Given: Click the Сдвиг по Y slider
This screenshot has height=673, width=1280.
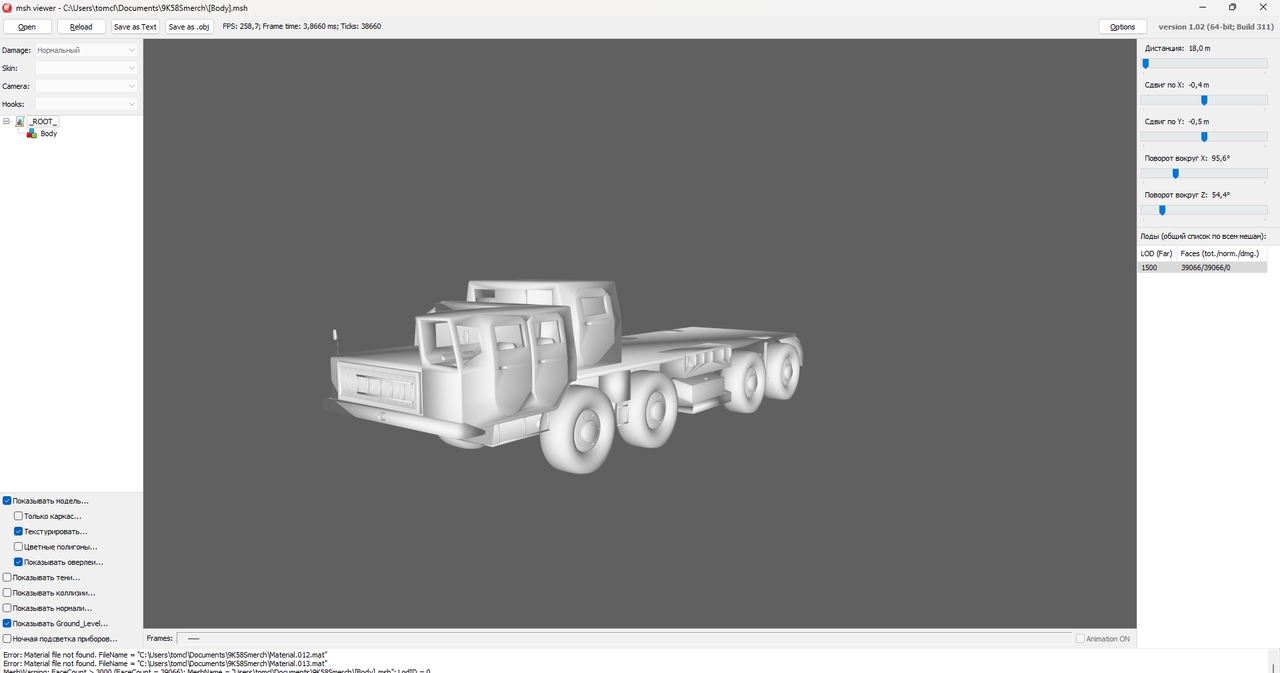Looking at the screenshot, I should click(x=1204, y=137).
